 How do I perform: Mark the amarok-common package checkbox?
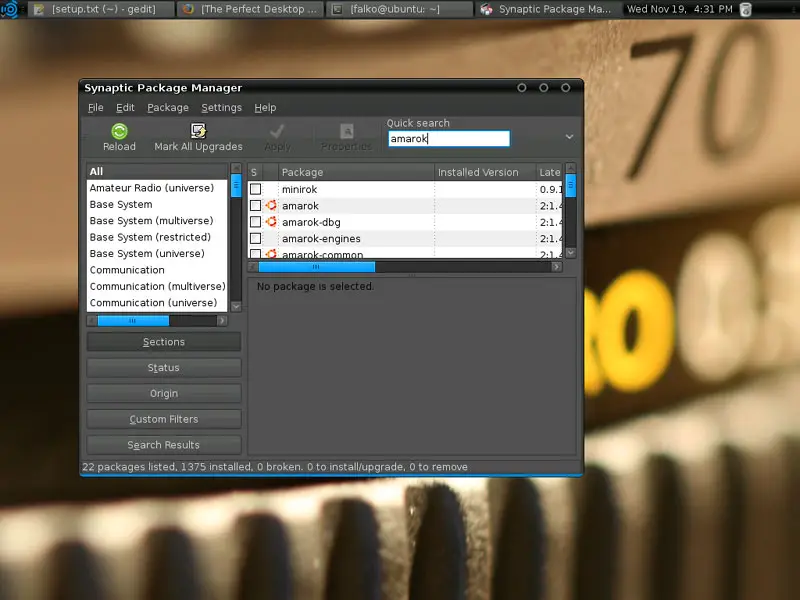tap(256, 254)
